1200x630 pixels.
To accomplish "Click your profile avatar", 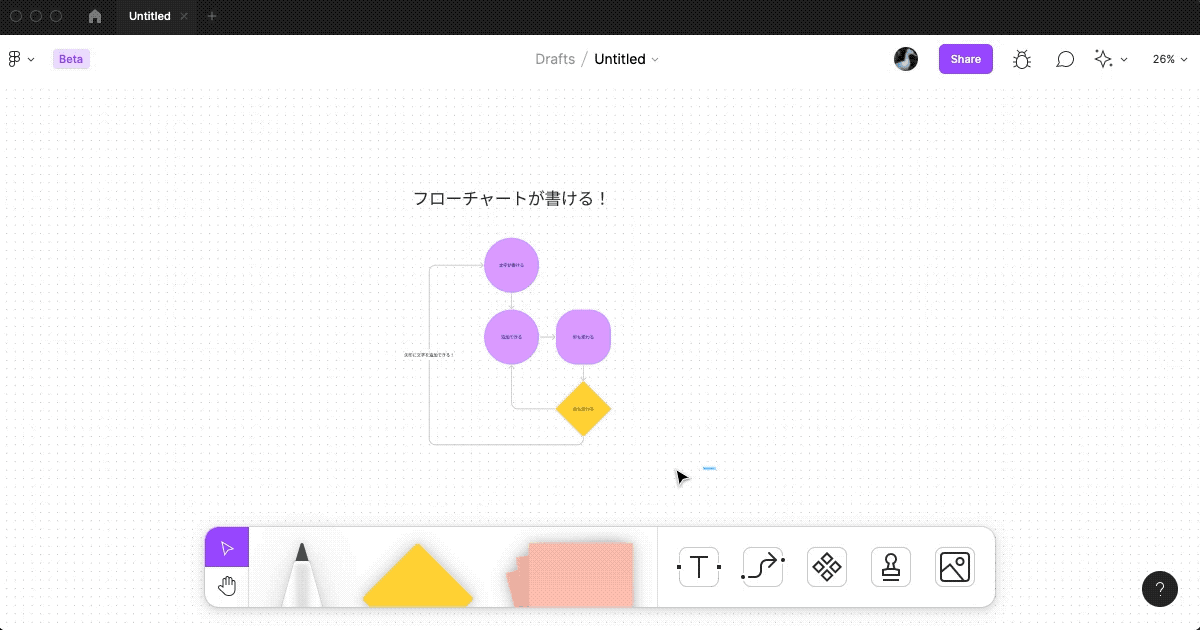I will (906, 59).
